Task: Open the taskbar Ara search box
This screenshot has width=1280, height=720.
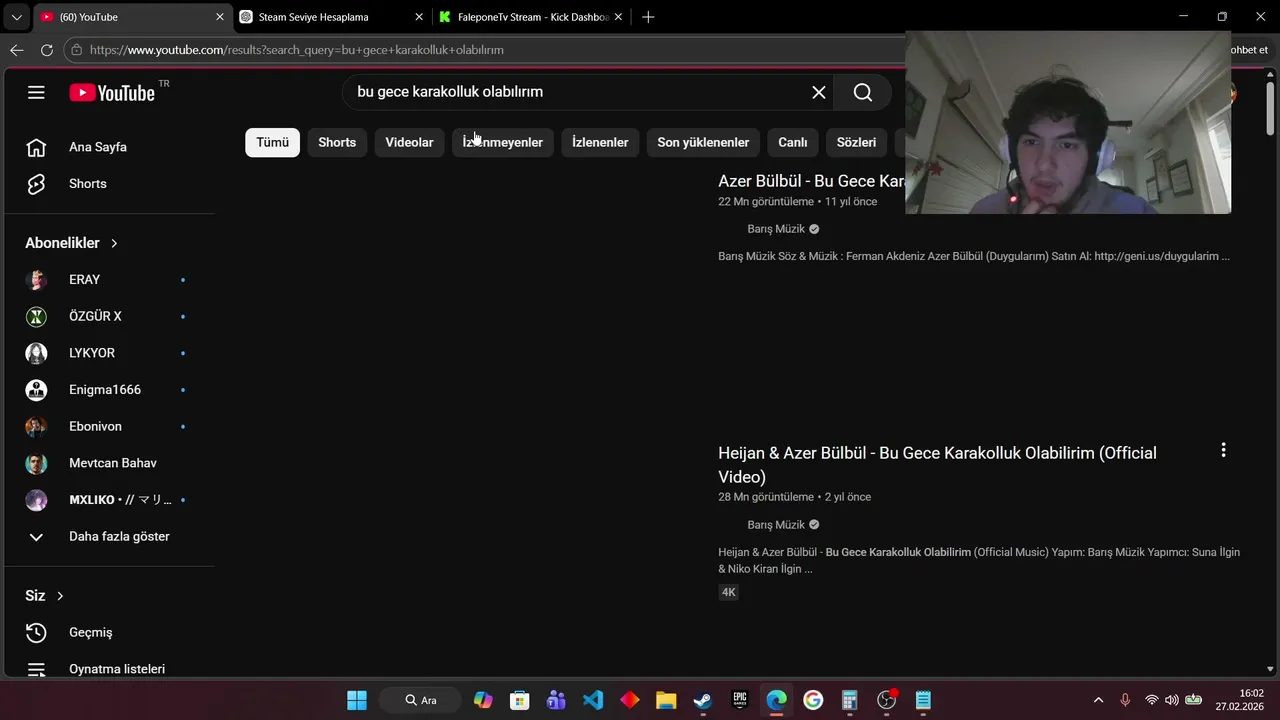Action: click(421, 700)
